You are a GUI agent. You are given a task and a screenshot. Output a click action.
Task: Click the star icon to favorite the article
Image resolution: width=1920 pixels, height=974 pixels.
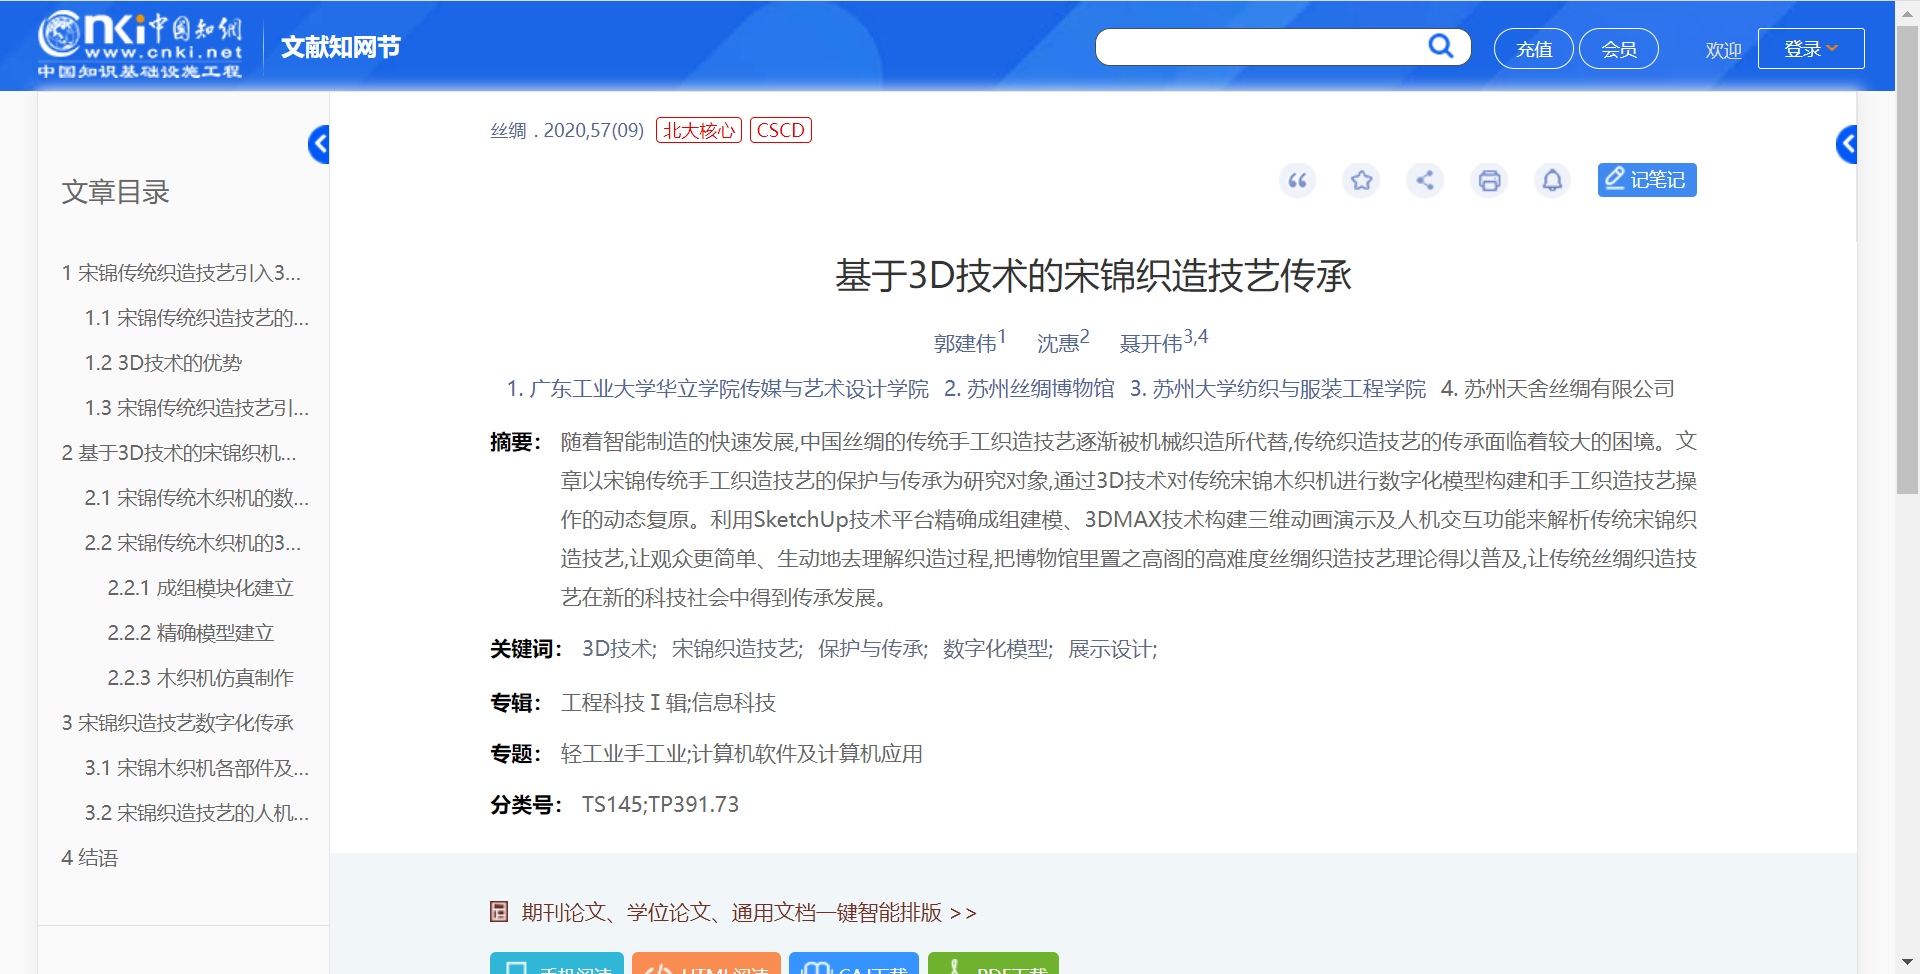[1361, 180]
